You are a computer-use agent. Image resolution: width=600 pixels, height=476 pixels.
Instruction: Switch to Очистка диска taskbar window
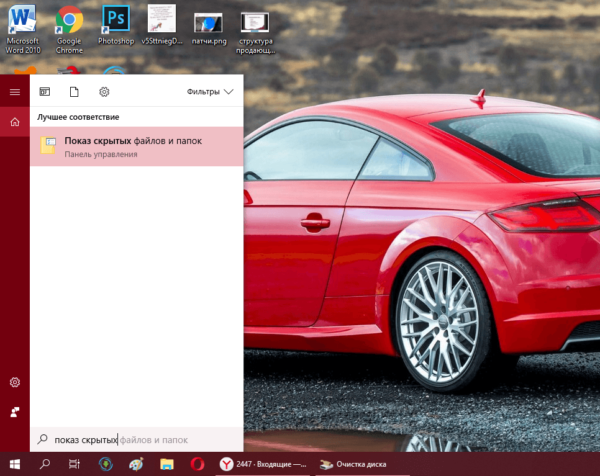[362, 465]
